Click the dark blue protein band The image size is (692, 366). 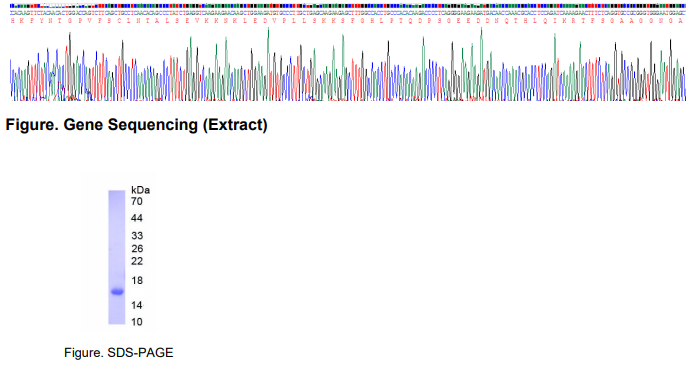pyautogui.click(x=117, y=291)
